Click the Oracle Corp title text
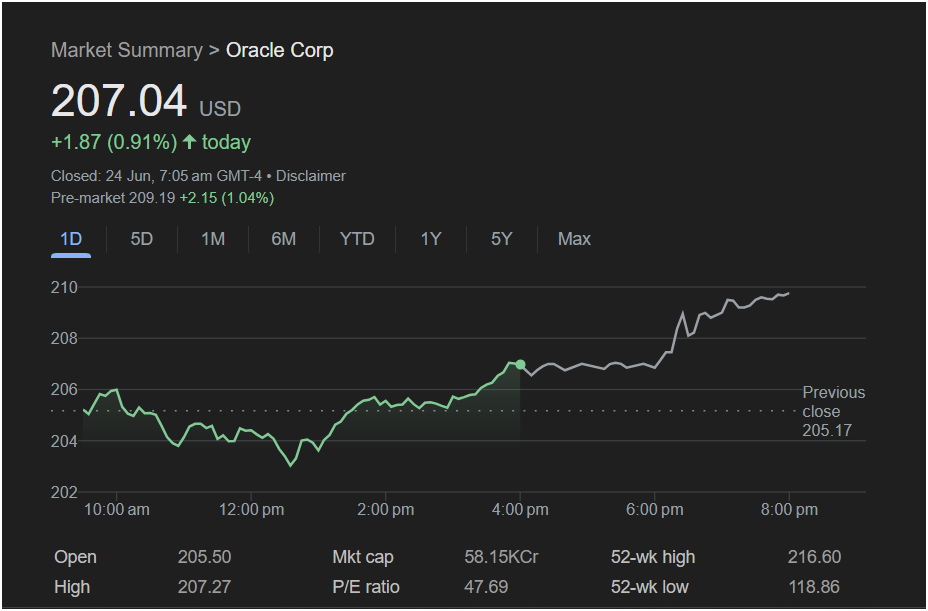928x611 pixels. click(x=279, y=50)
